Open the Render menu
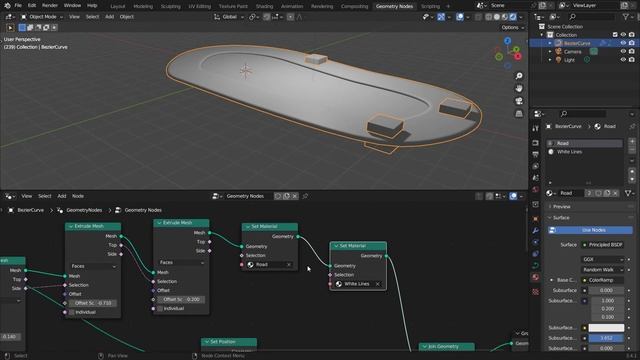Viewport: 640px width, 360px height. (50, 6)
